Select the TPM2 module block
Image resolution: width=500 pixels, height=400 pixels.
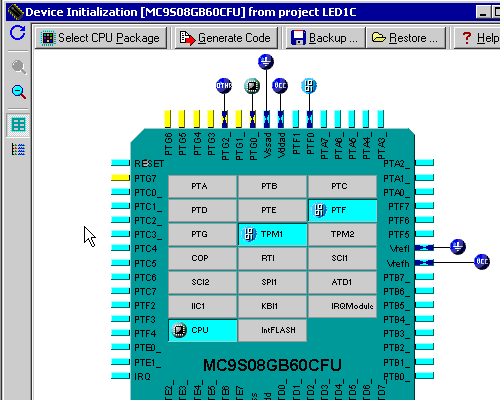coord(342,234)
